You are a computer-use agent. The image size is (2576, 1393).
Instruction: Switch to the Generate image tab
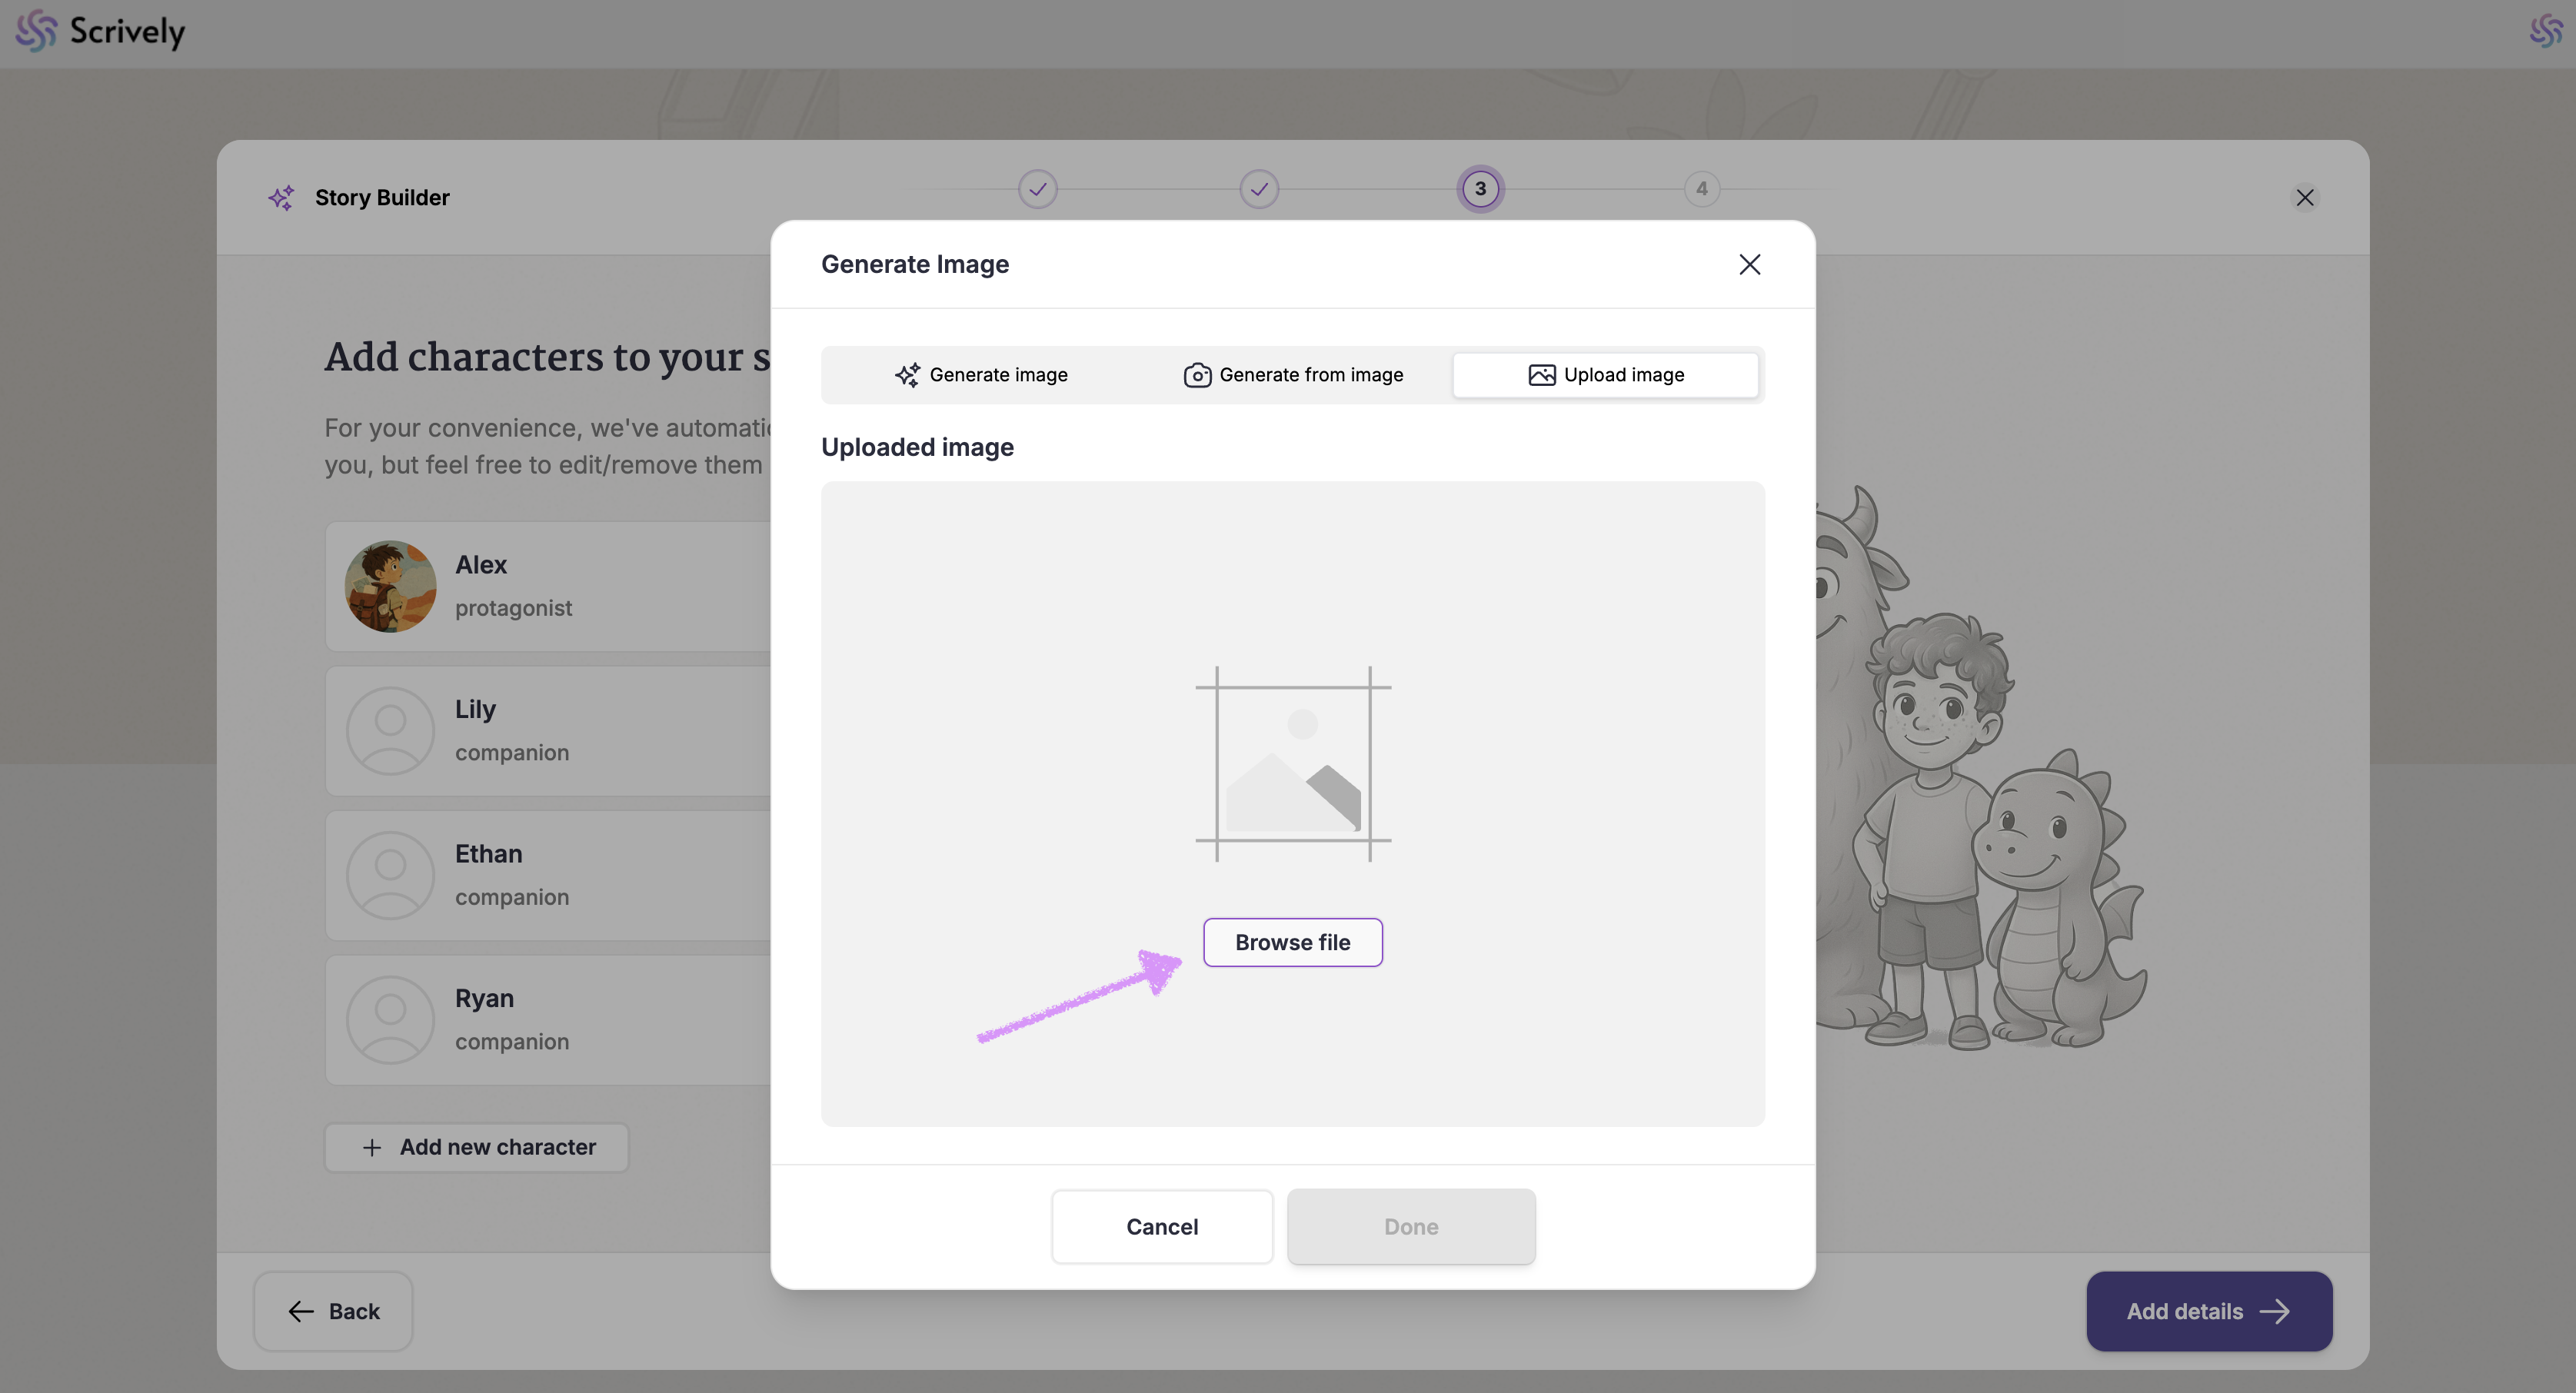pyautogui.click(x=981, y=375)
